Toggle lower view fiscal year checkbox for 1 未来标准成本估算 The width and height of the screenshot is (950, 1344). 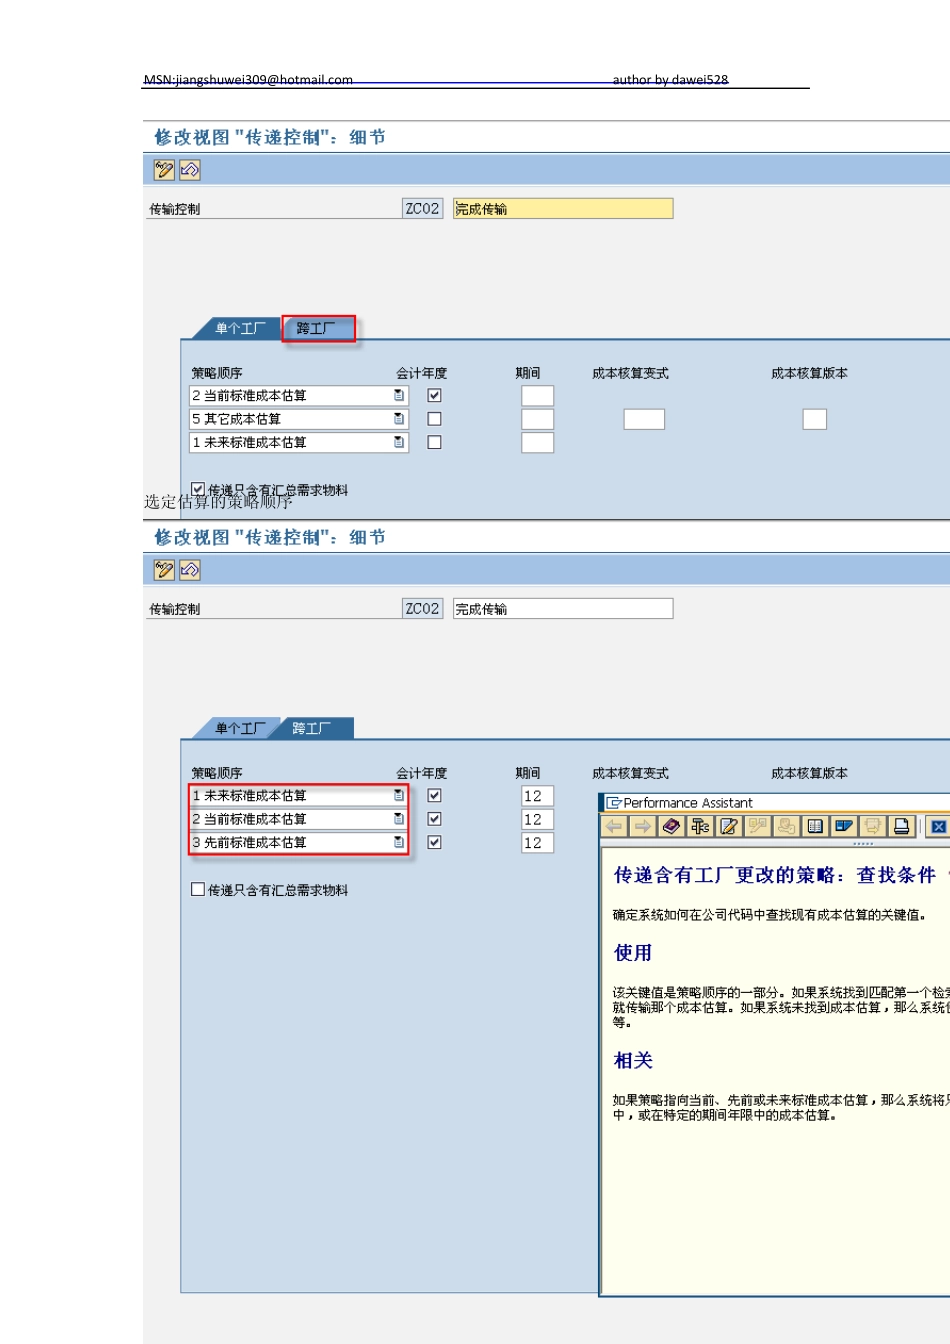435,796
